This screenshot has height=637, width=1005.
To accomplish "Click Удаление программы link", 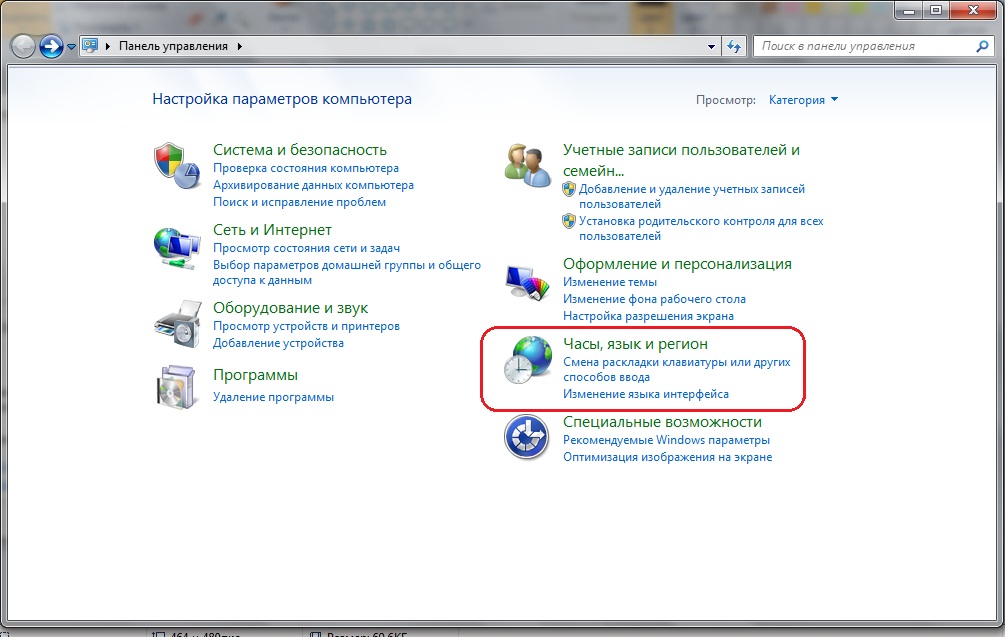I will pyautogui.click(x=273, y=397).
